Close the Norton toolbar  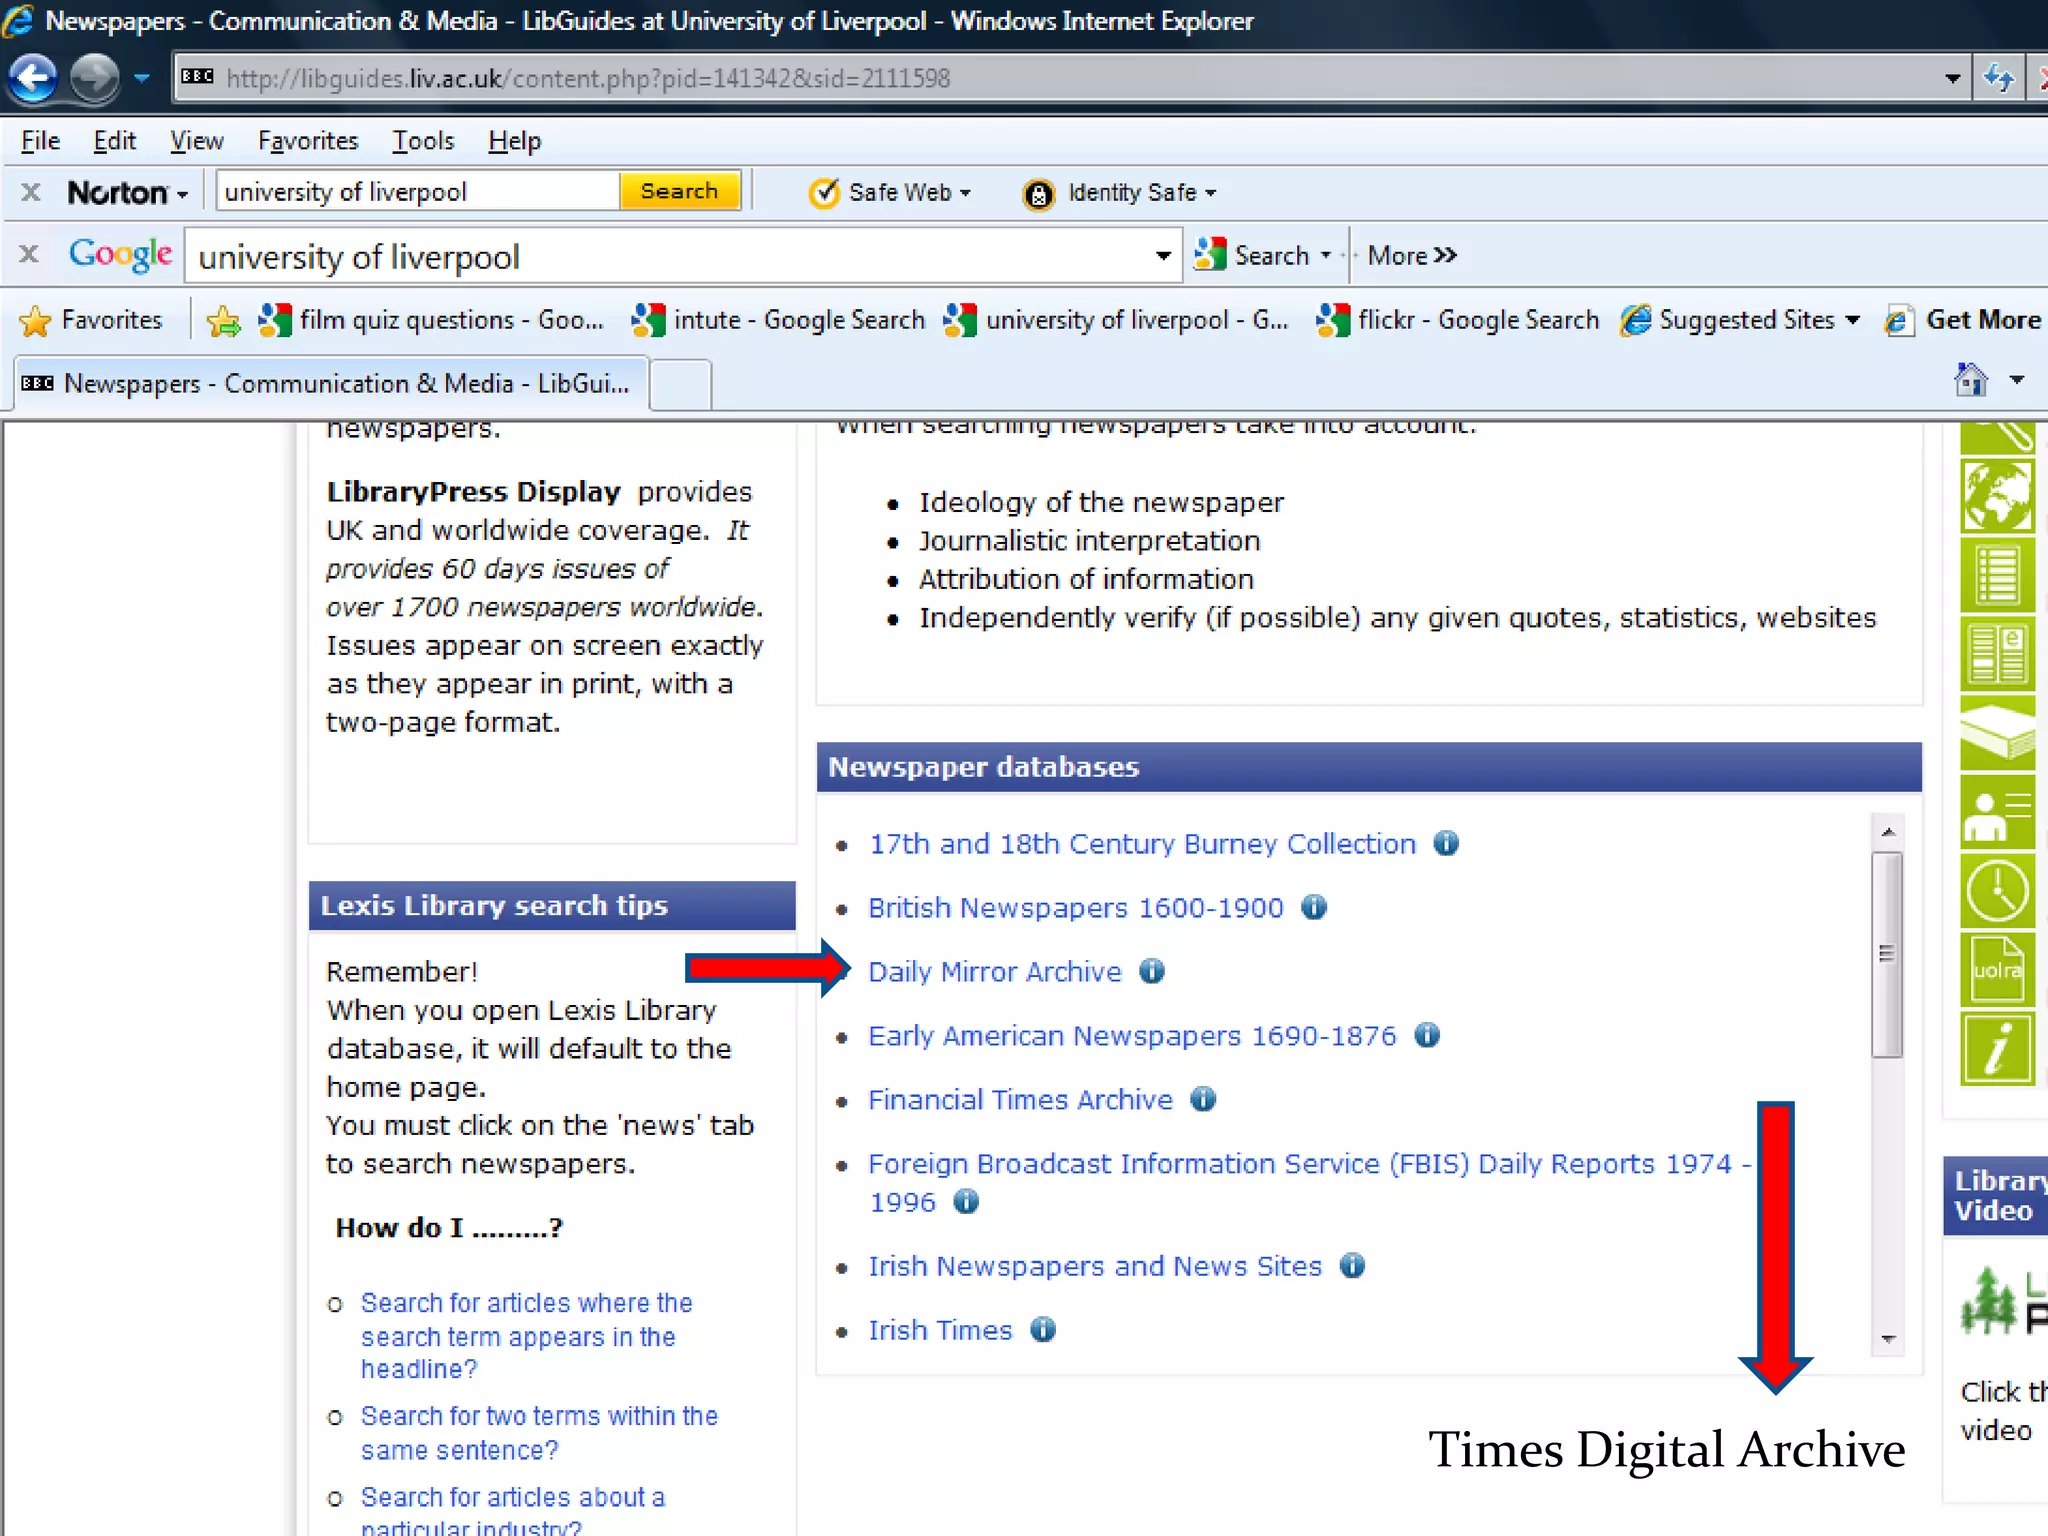tap(31, 192)
